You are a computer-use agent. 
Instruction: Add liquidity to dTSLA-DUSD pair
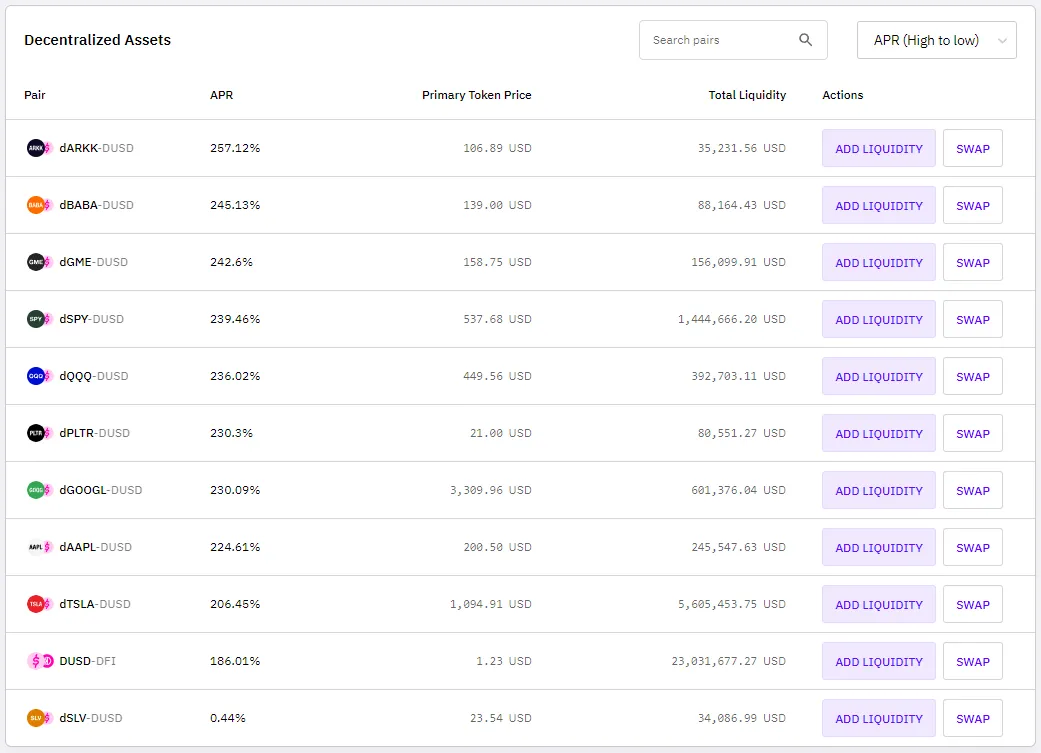click(x=878, y=605)
